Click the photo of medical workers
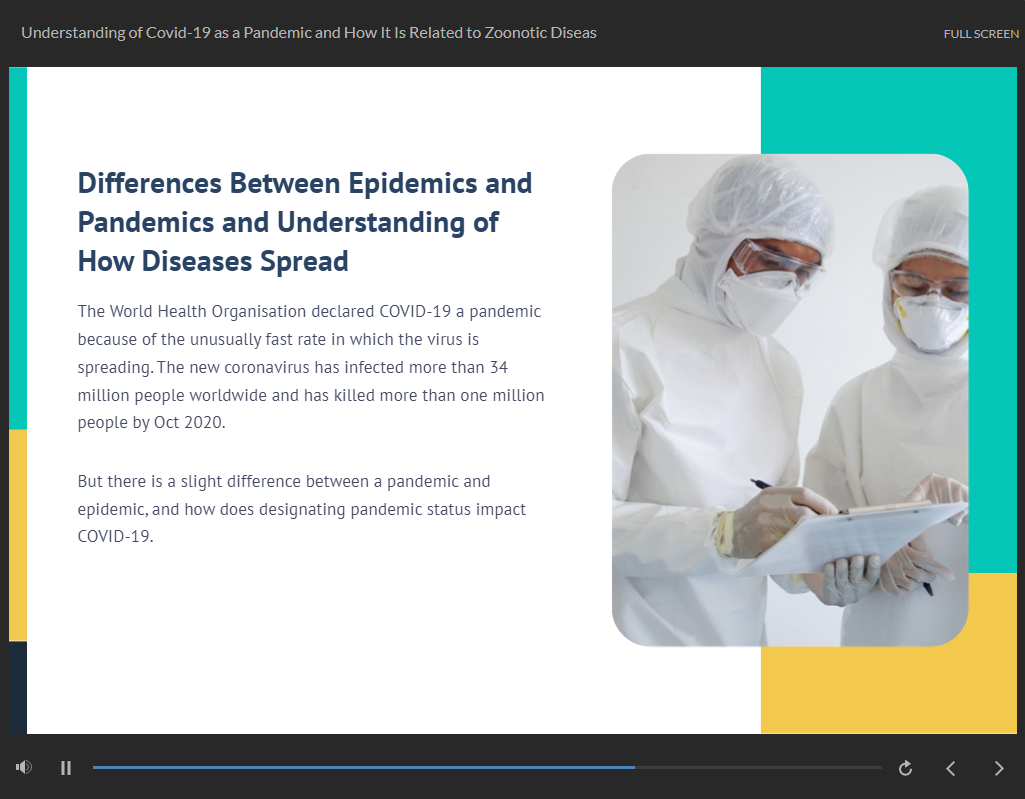The image size is (1025, 799). [789, 399]
